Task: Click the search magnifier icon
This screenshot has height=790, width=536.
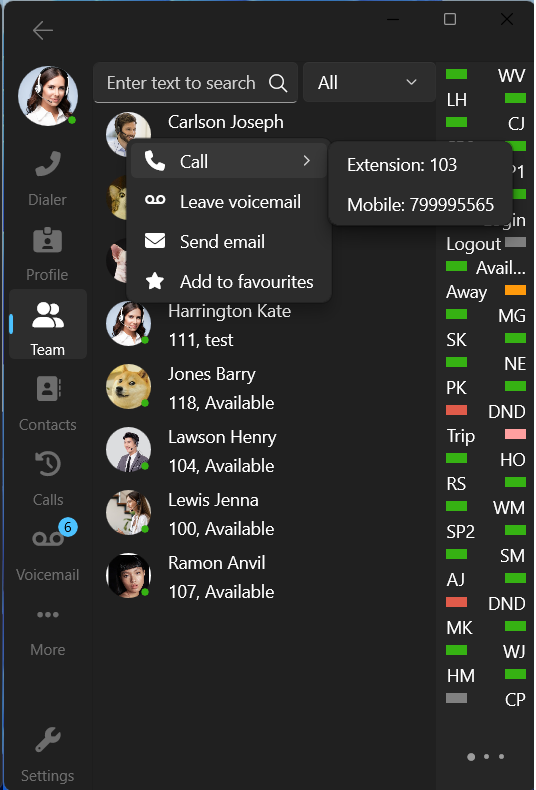Action: [278, 83]
